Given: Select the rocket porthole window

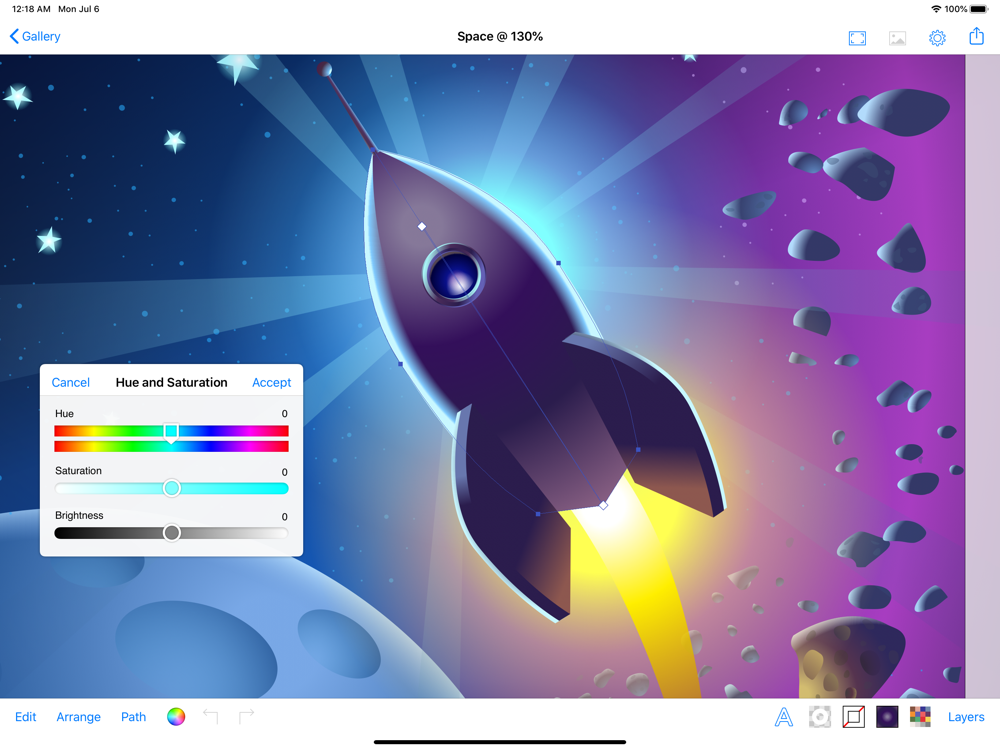Looking at the screenshot, I should click(454, 276).
